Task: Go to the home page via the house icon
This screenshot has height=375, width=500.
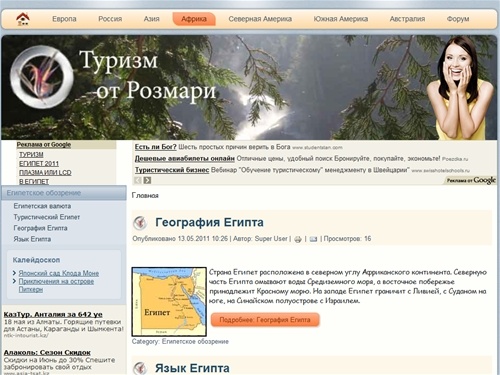Action: click(x=23, y=19)
